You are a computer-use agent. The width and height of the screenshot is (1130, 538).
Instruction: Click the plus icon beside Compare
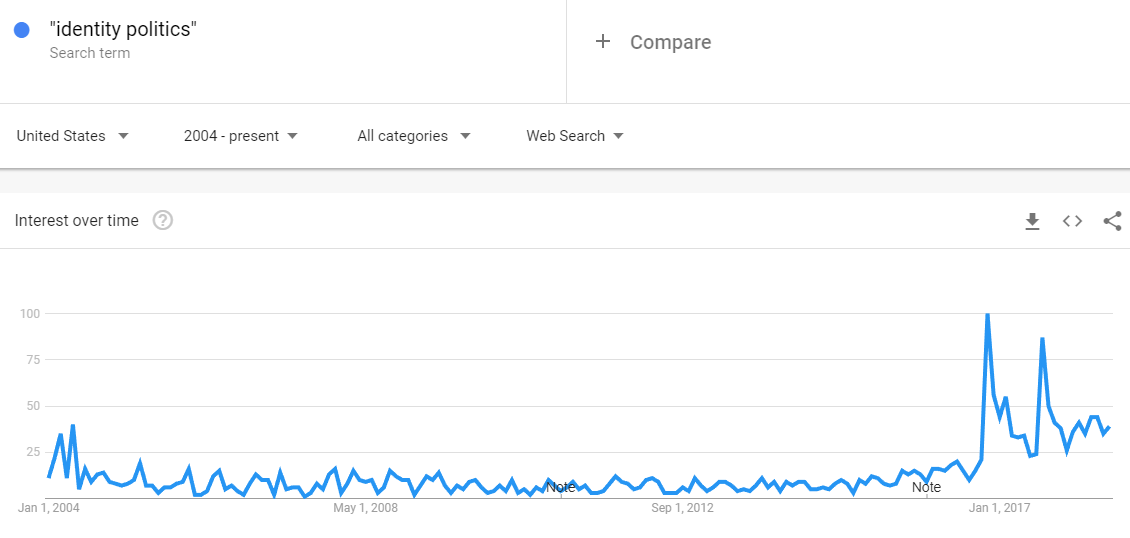(602, 42)
